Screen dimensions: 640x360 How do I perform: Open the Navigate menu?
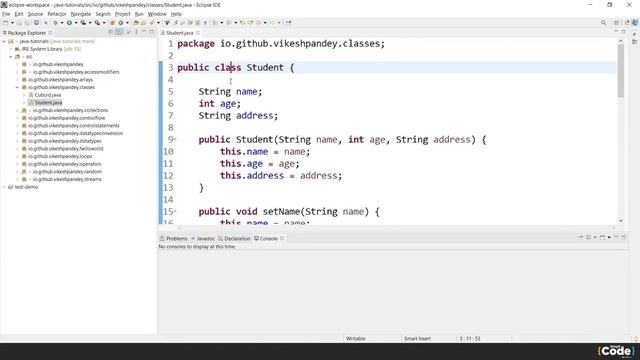[x=81, y=14]
